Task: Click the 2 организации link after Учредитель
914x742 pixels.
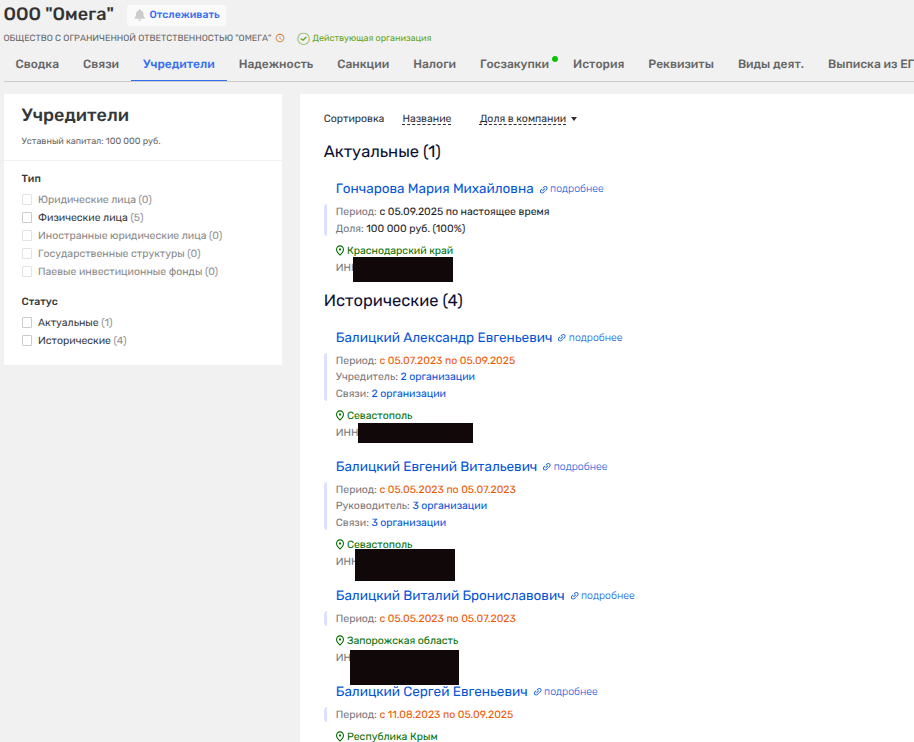Action: 437,377
